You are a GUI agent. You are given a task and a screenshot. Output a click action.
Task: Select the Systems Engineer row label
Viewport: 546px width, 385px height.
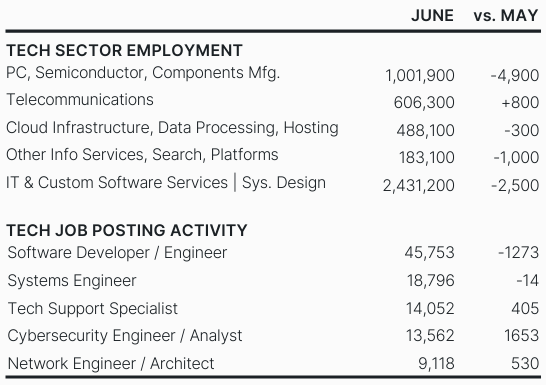pos(72,281)
